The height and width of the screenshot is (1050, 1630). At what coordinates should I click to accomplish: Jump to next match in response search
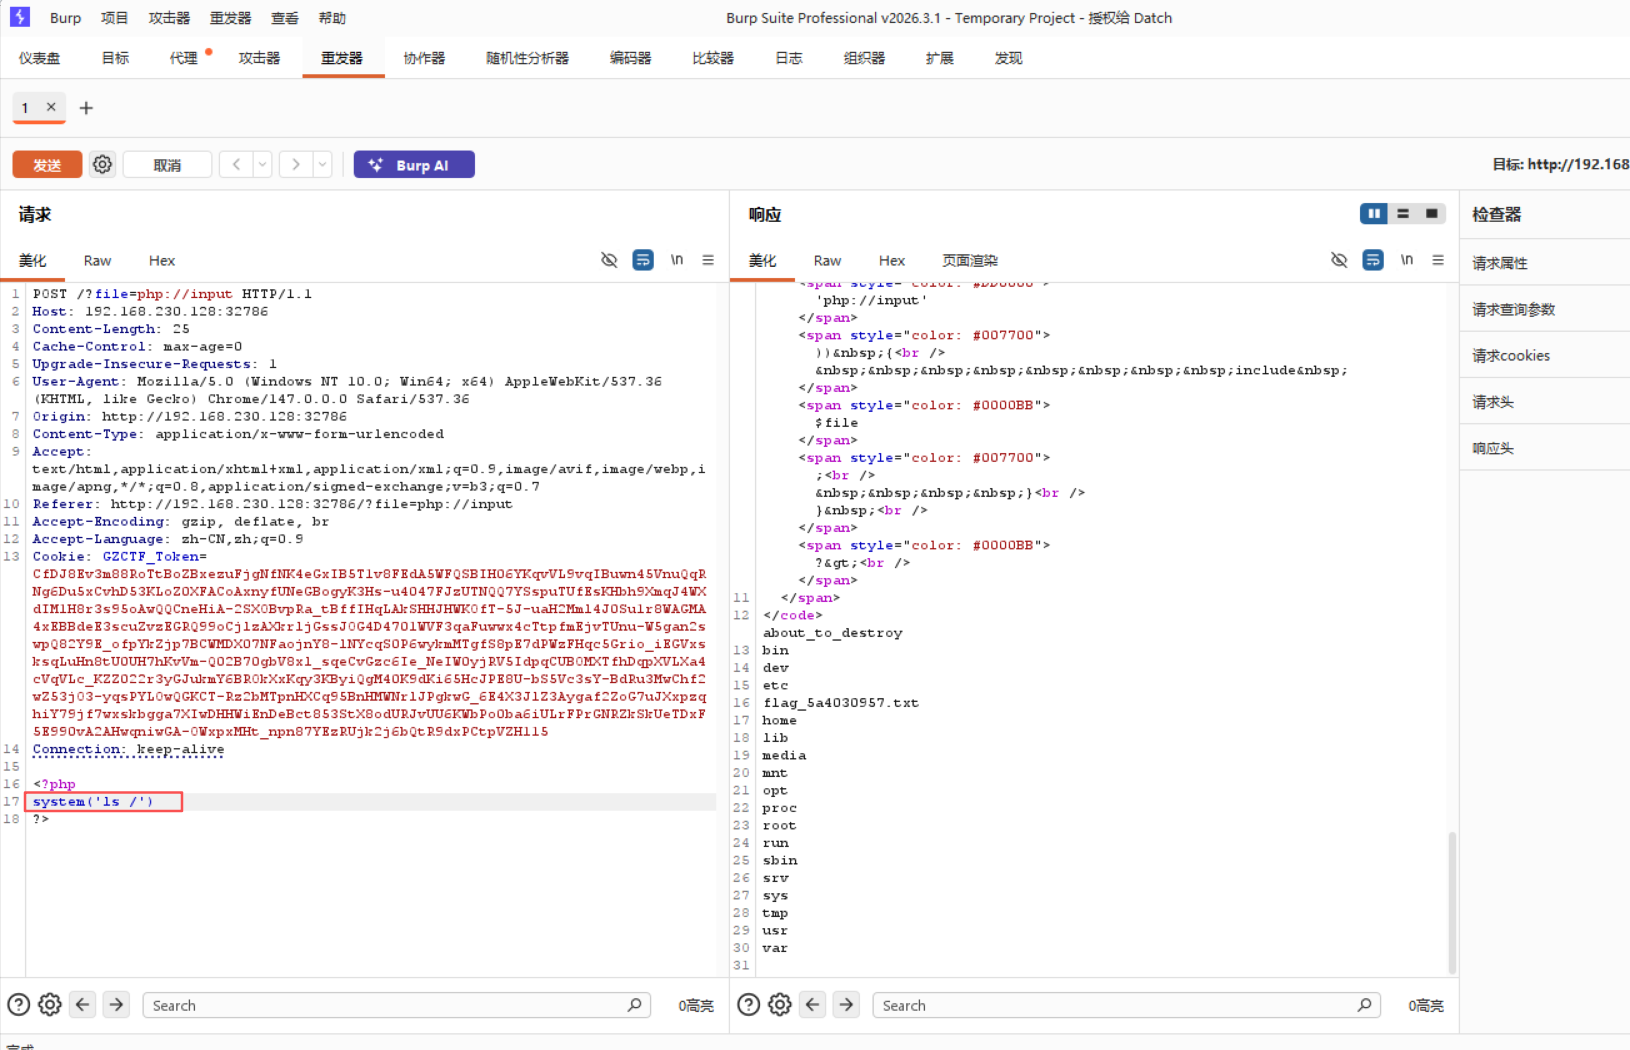tap(846, 1005)
